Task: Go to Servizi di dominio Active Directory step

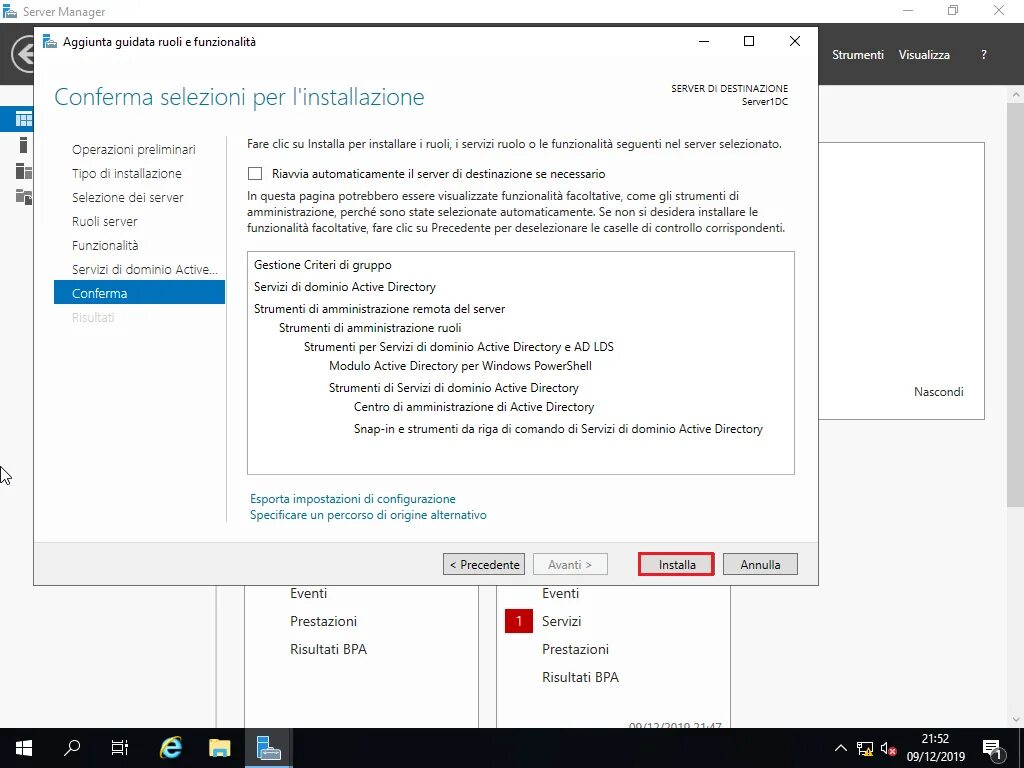Action: [x=145, y=269]
